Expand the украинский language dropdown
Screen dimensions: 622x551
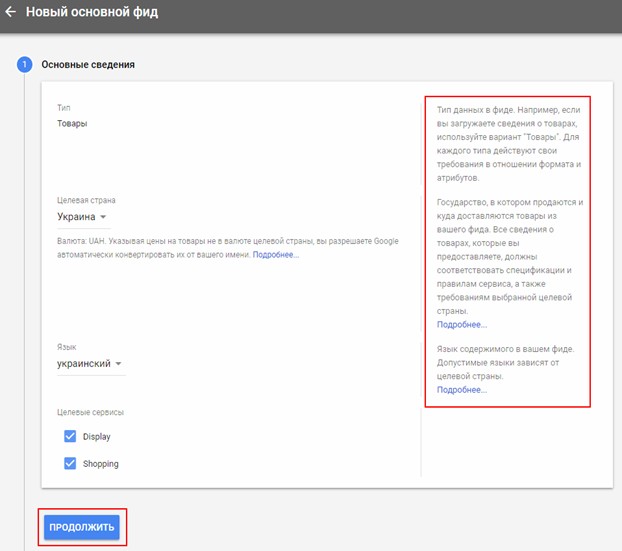(x=90, y=364)
